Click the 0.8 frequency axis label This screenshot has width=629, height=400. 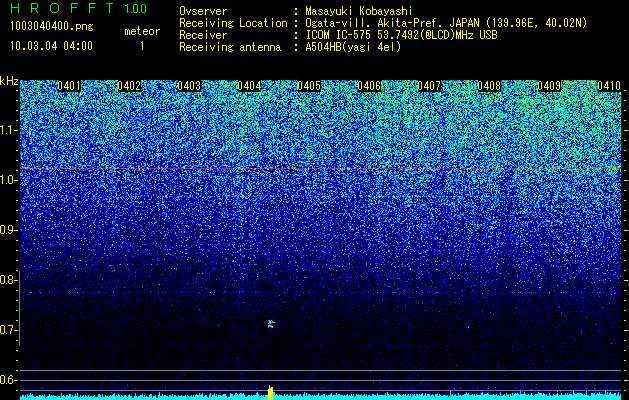(7, 280)
